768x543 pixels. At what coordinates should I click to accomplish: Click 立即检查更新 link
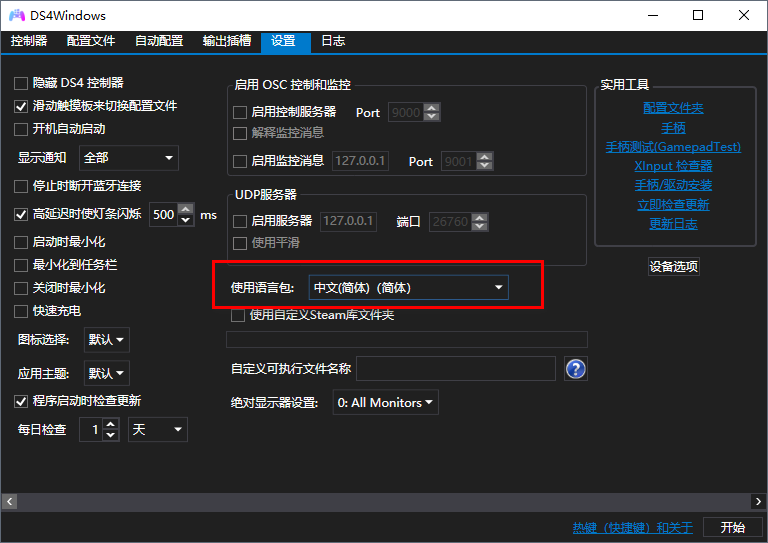(673, 205)
